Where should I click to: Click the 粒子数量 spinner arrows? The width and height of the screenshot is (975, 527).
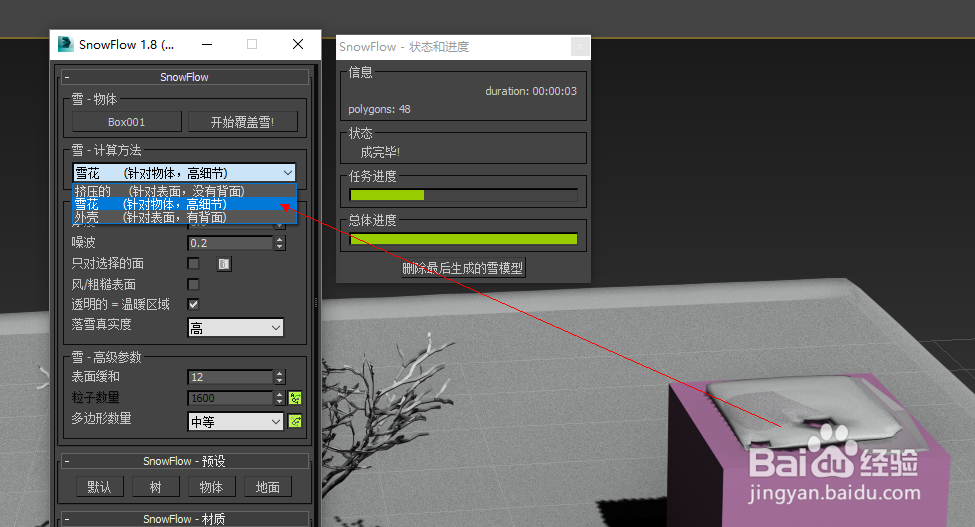(280, 398)
